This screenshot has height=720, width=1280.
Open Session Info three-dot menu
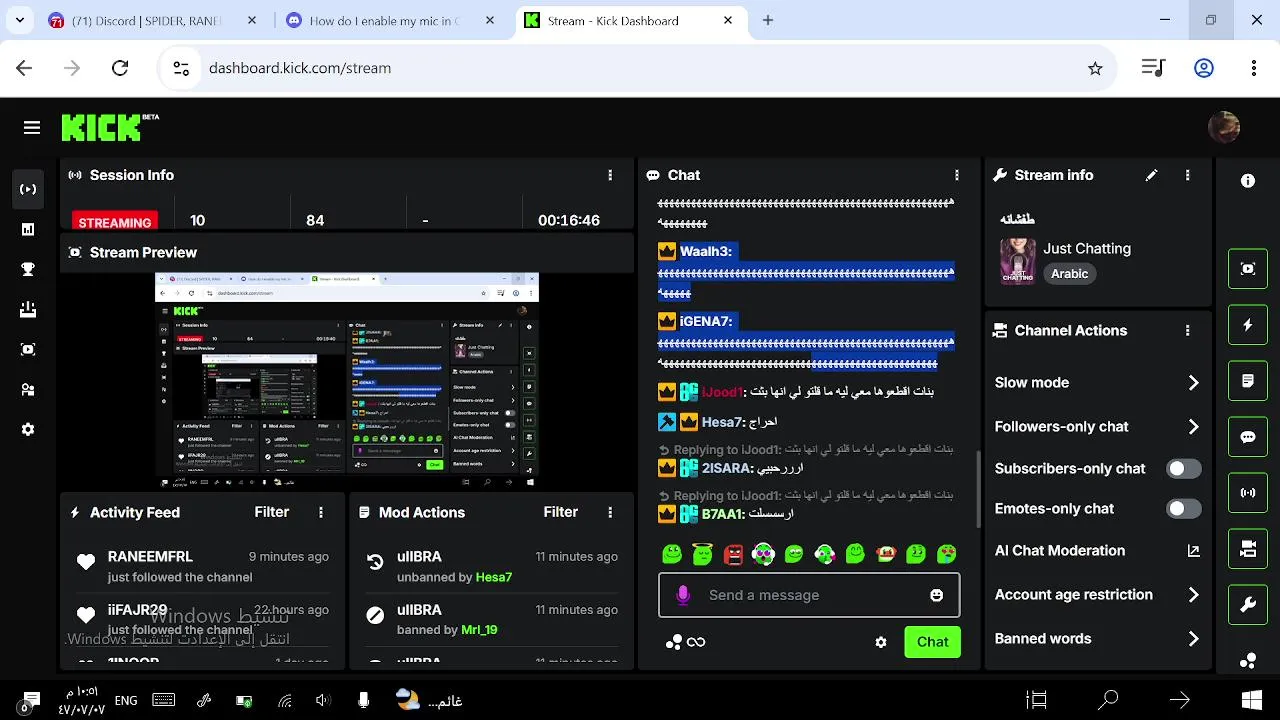610,175
